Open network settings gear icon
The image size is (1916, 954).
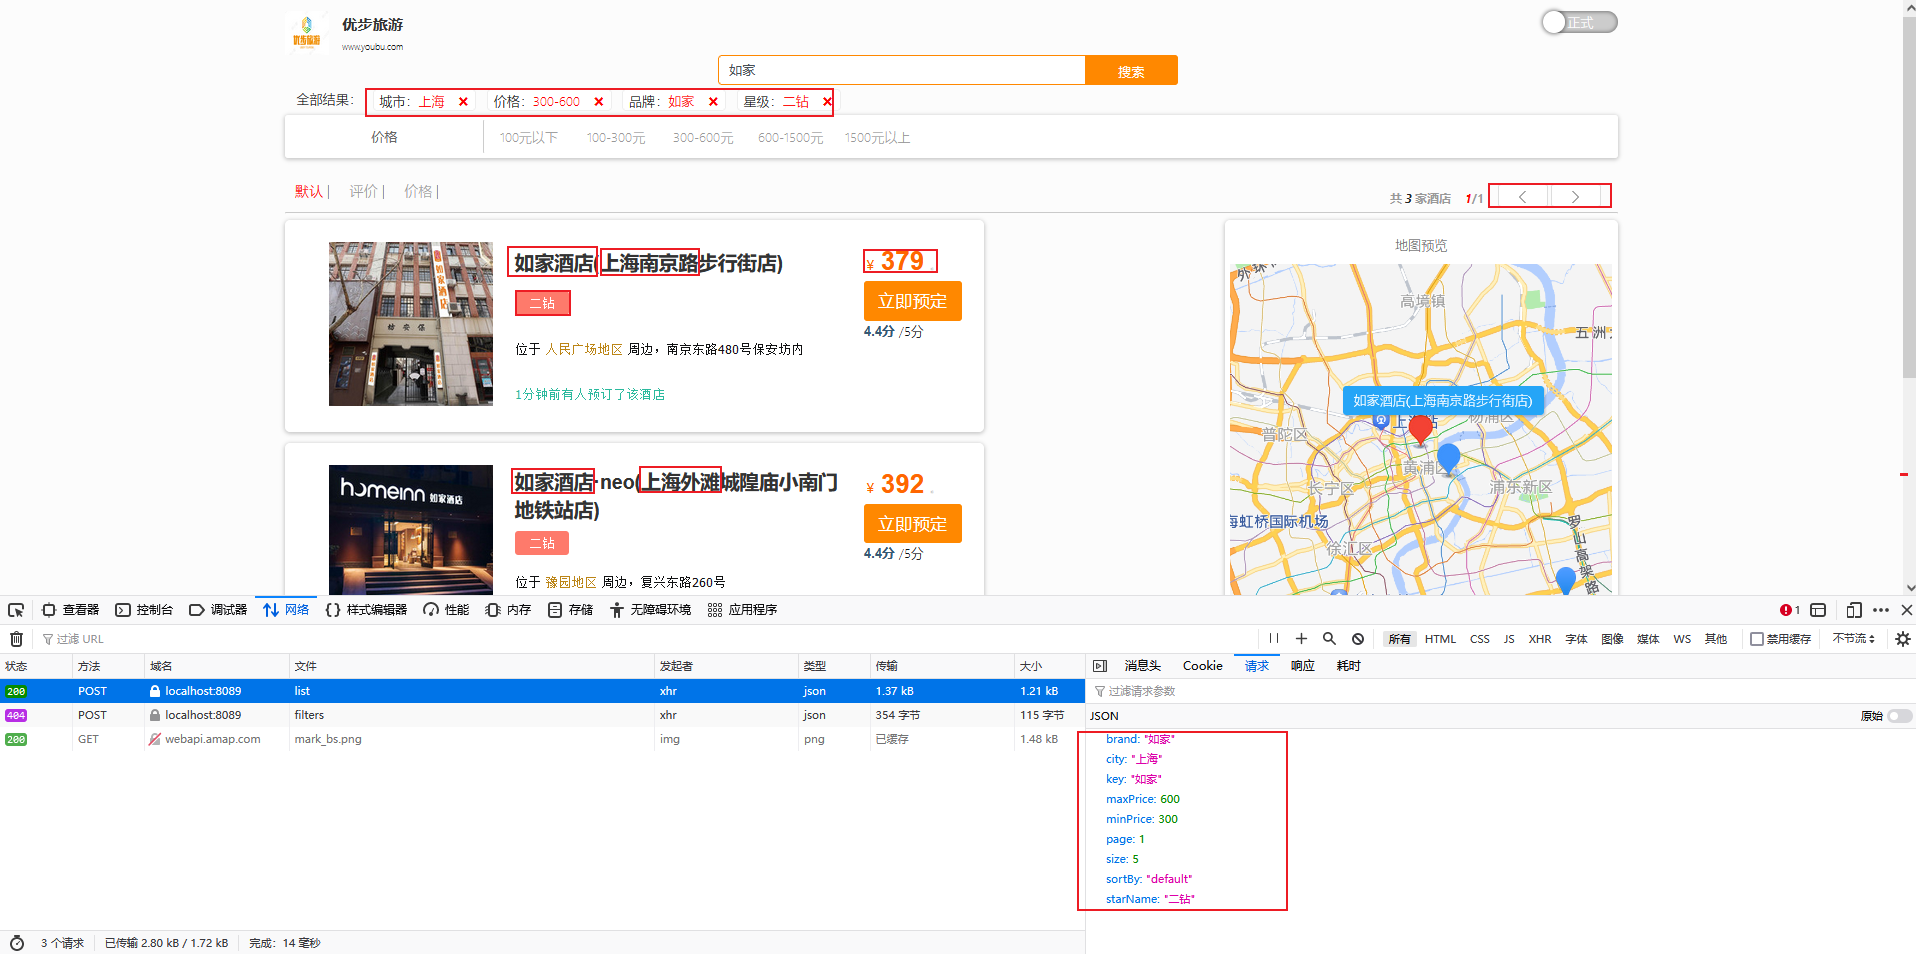(x=1902, y=639)
